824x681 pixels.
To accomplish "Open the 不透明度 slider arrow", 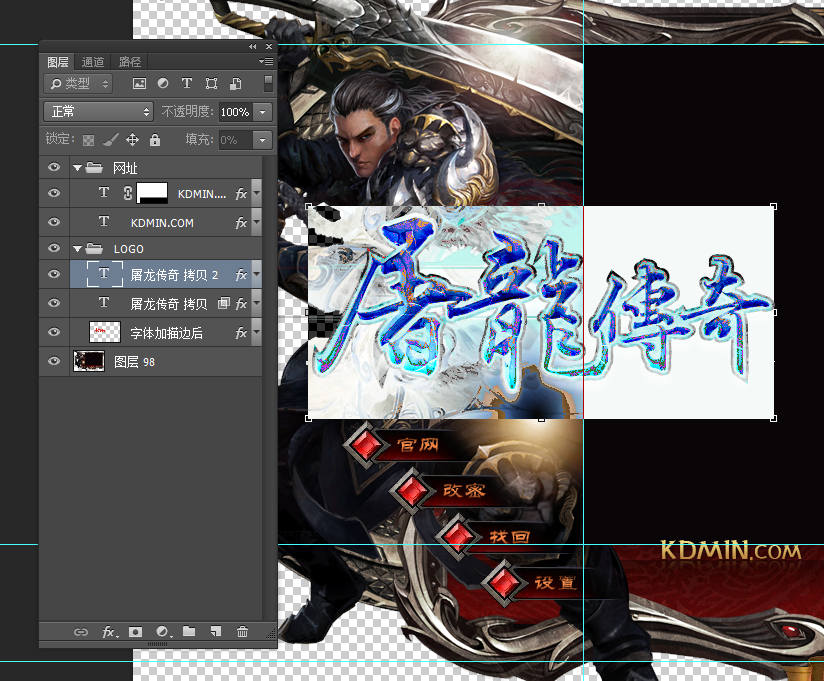I will (262, 112).
